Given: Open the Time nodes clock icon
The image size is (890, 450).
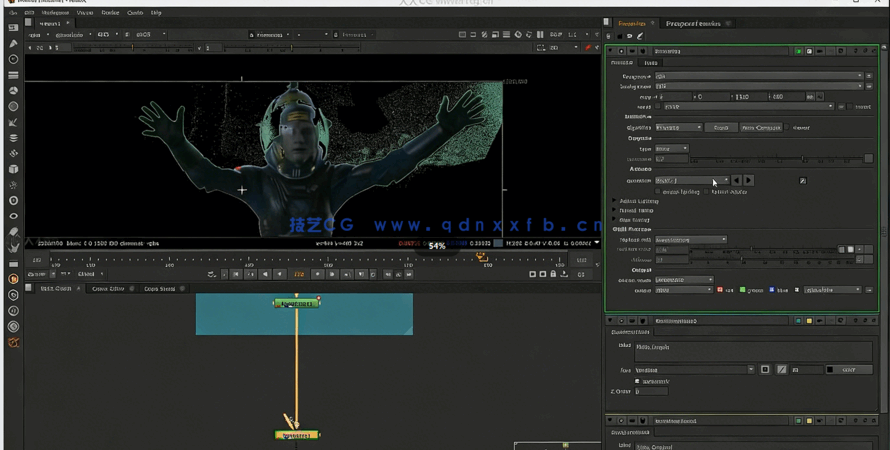Looking at the screenshot, I should click(13, 60).
